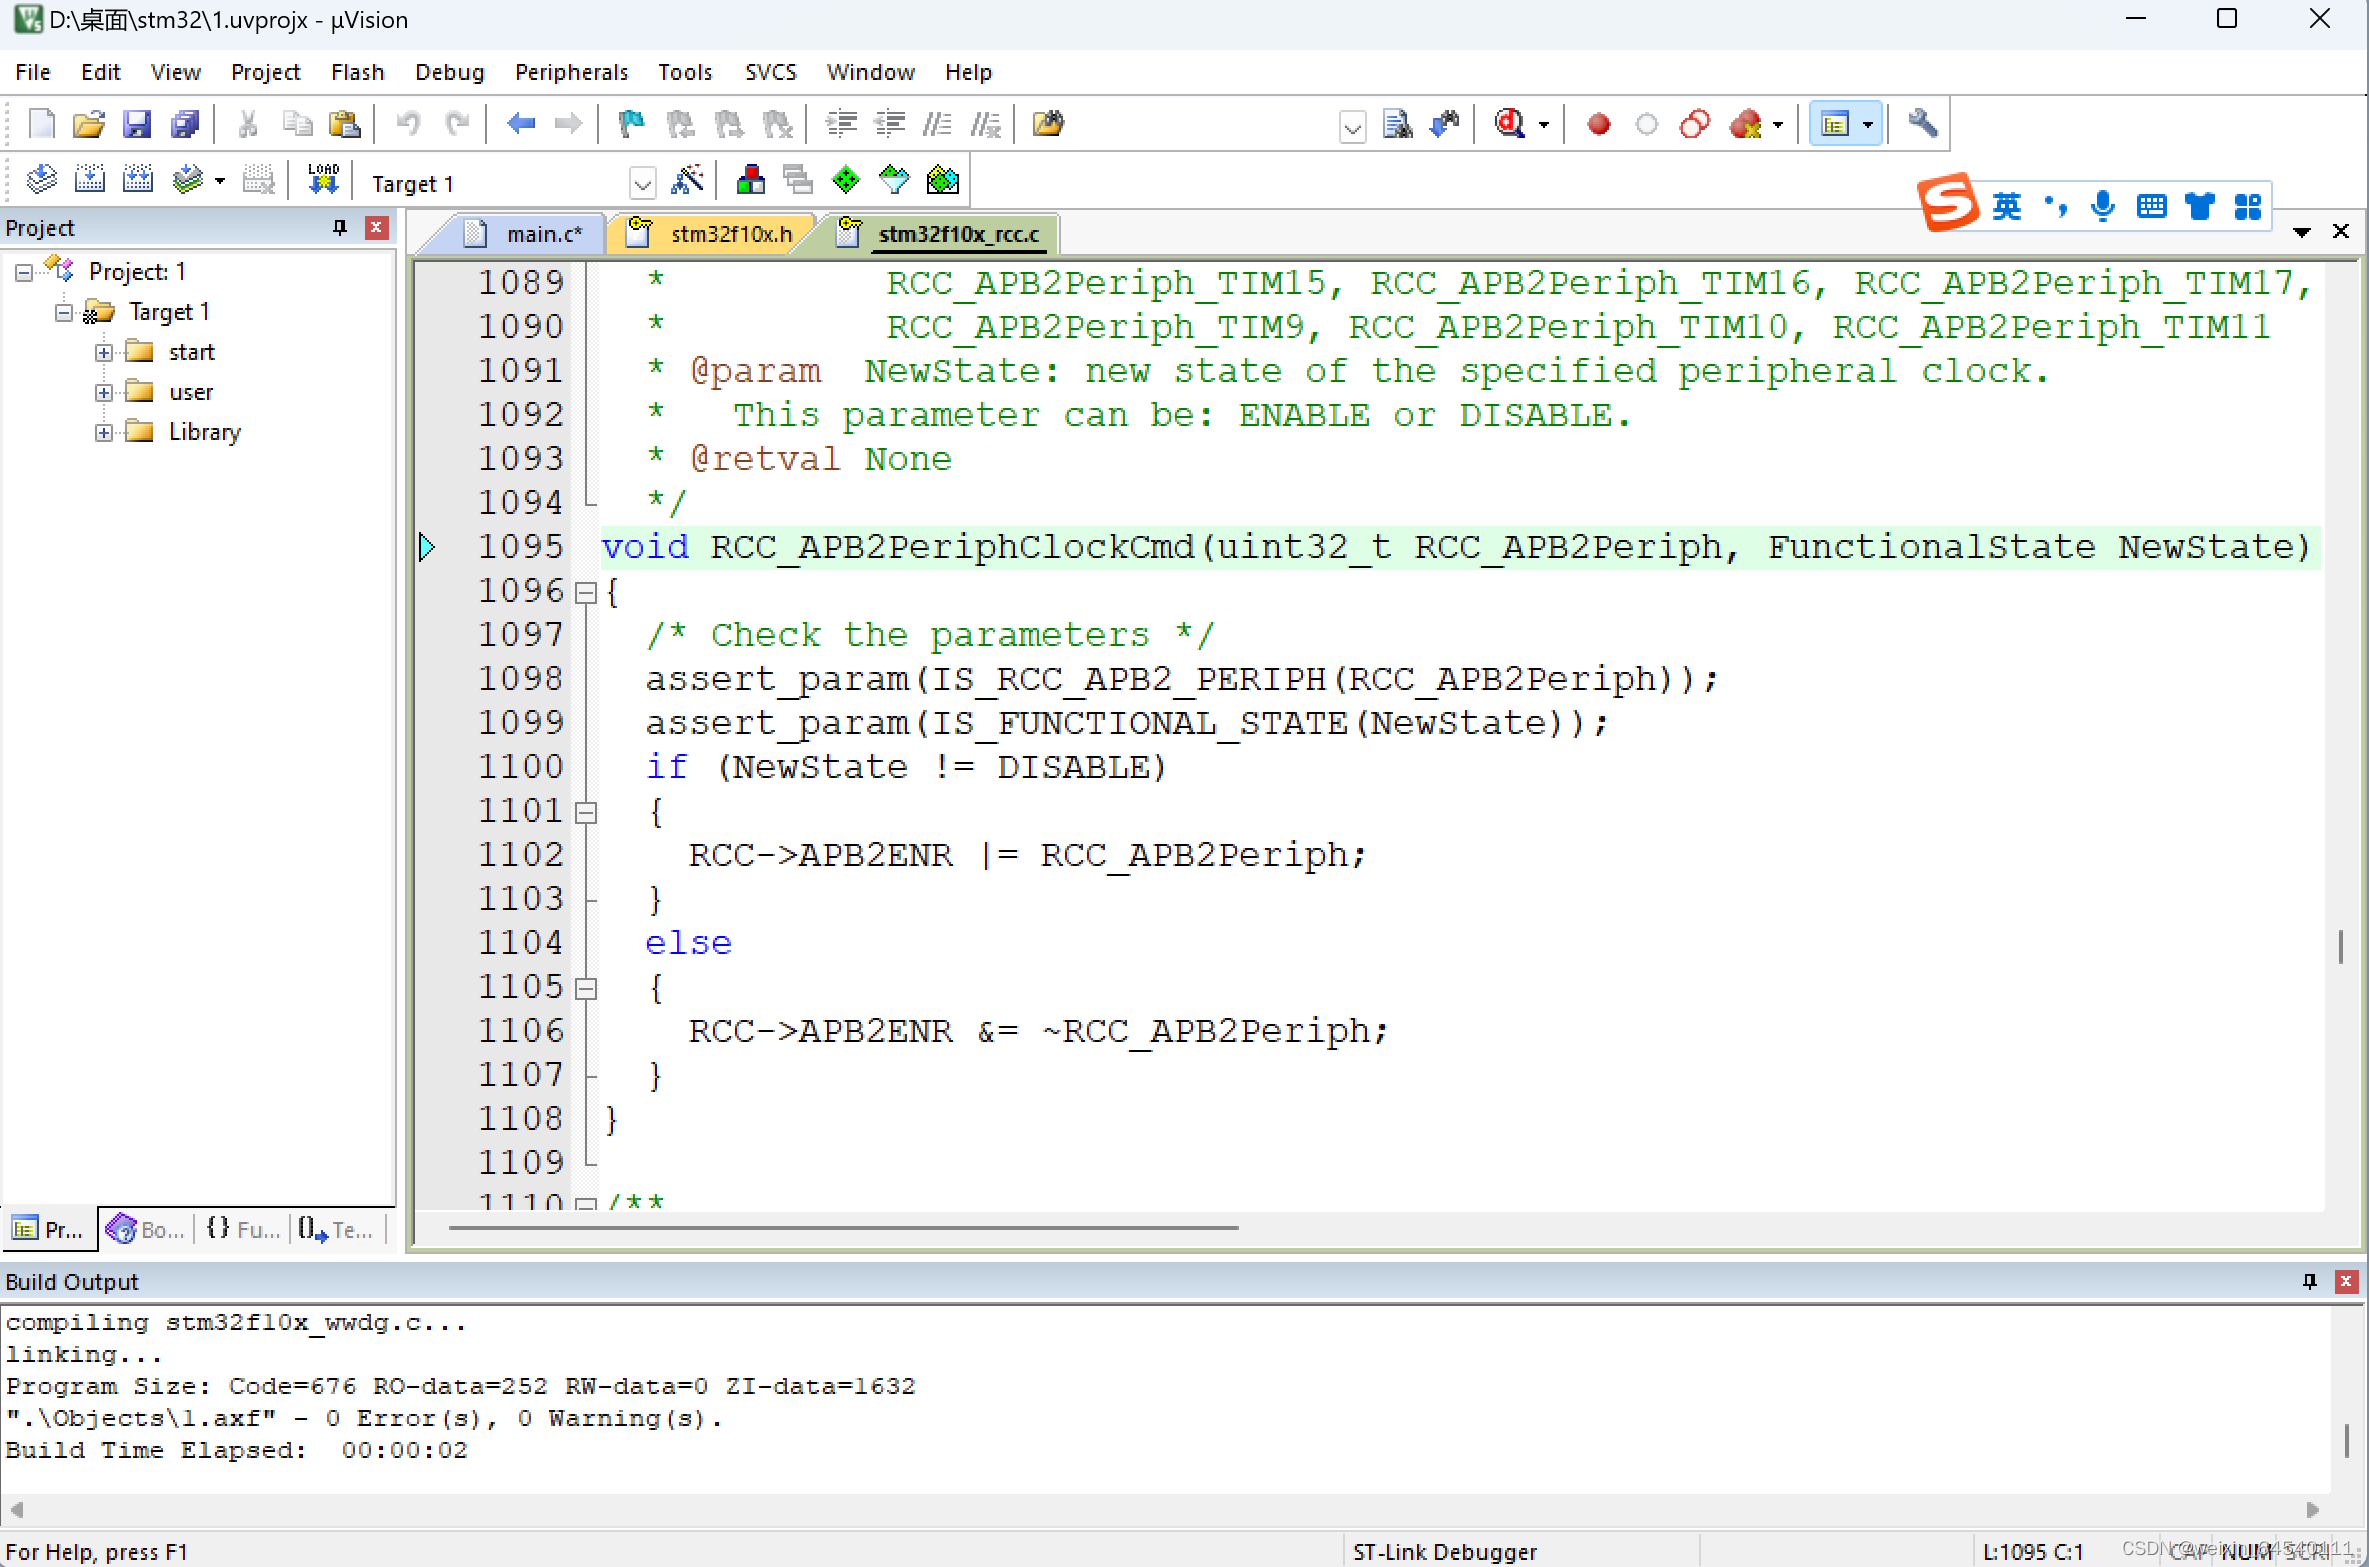Click the Build toolbar icon
Image resolution: width=2369 pixels, height=1567 pixels.
90,178
